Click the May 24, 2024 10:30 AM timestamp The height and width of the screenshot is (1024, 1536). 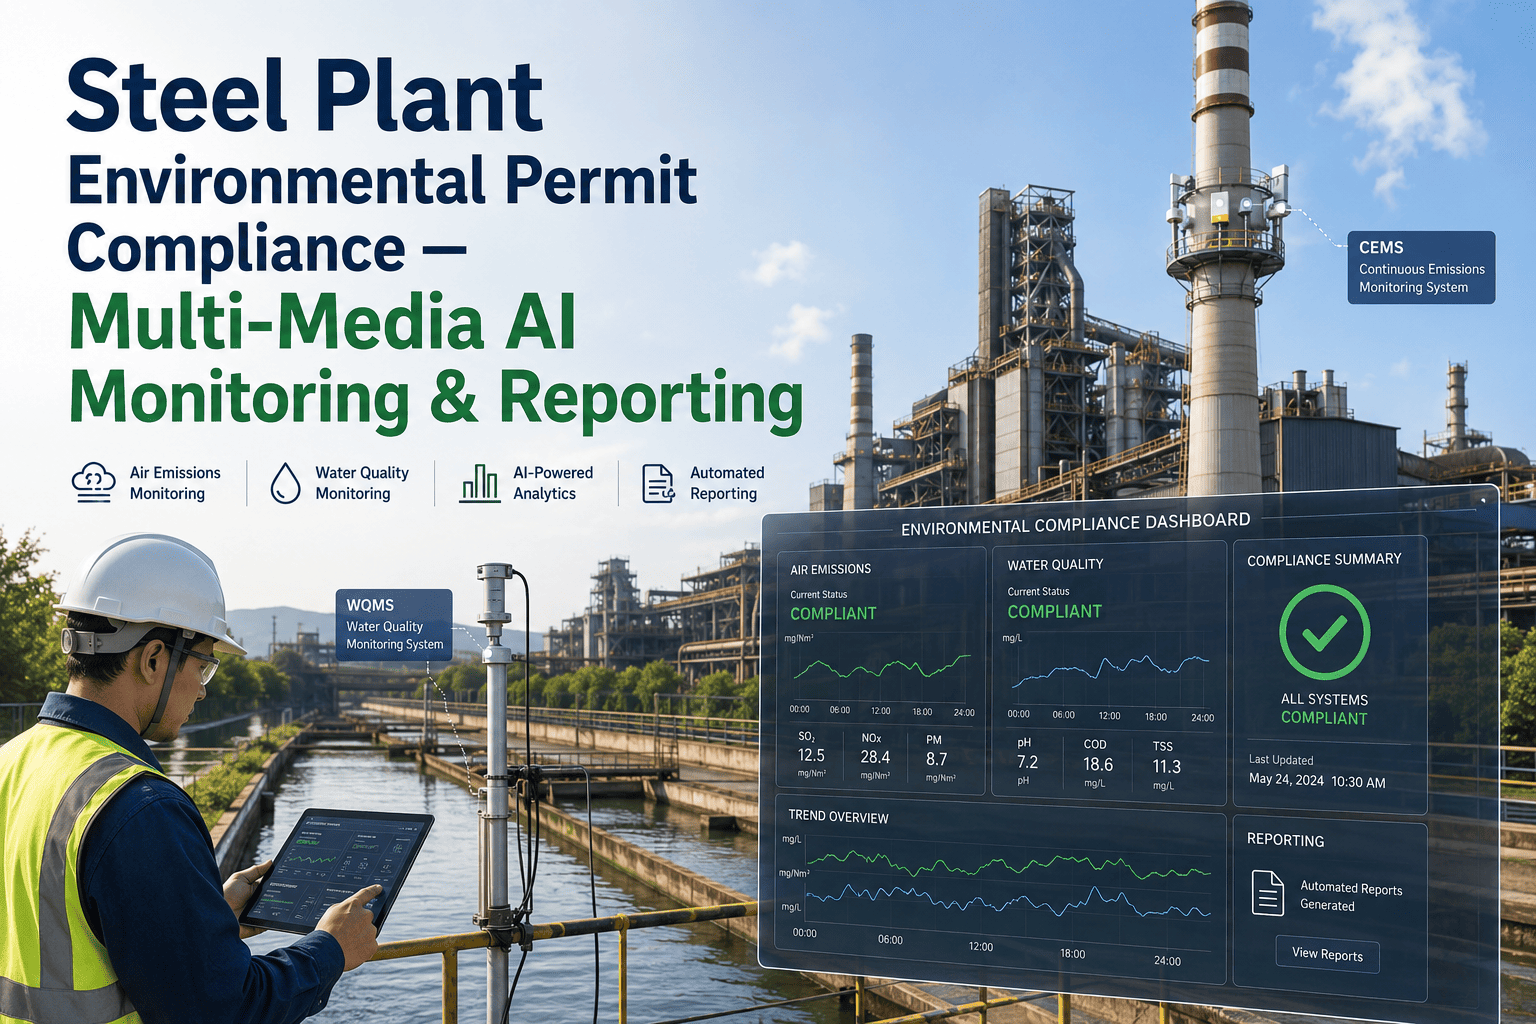[1317, 781]
